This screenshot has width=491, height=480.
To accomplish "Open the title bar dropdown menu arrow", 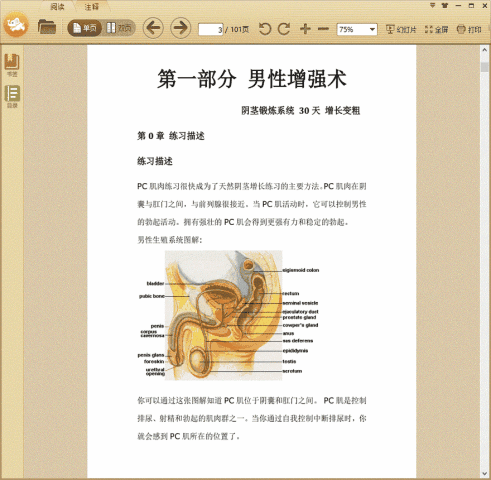I will [x=432, y=5].
